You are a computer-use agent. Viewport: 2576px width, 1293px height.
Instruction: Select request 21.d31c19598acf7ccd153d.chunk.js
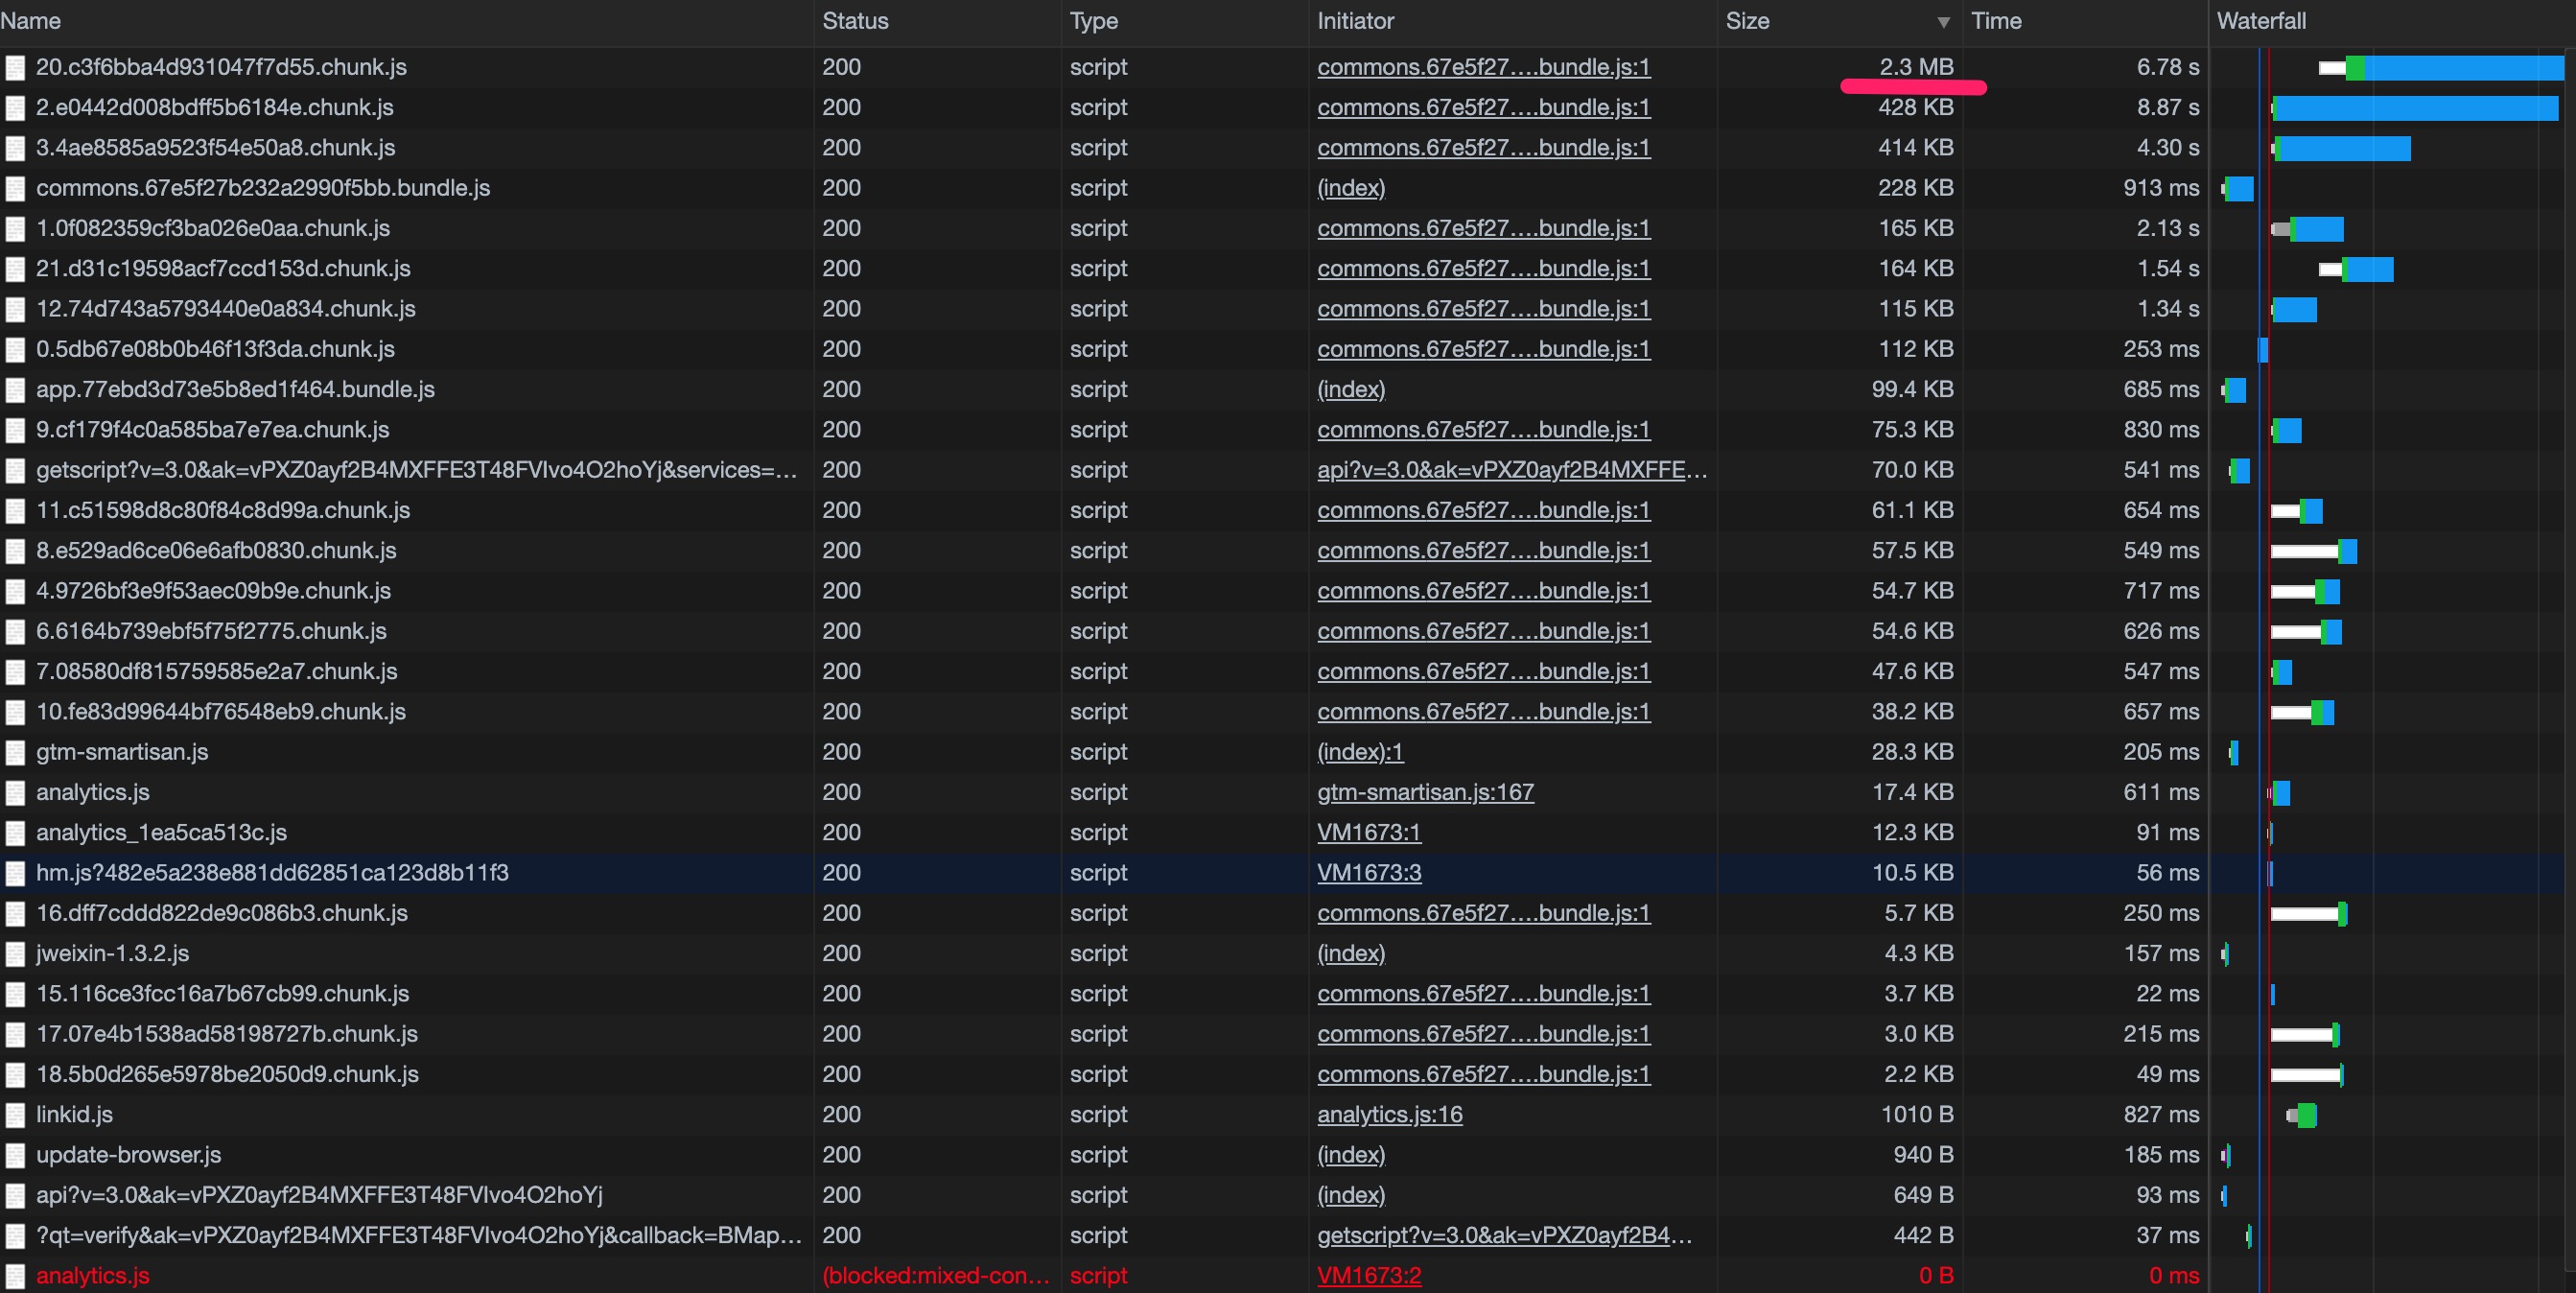pos(223,268)
